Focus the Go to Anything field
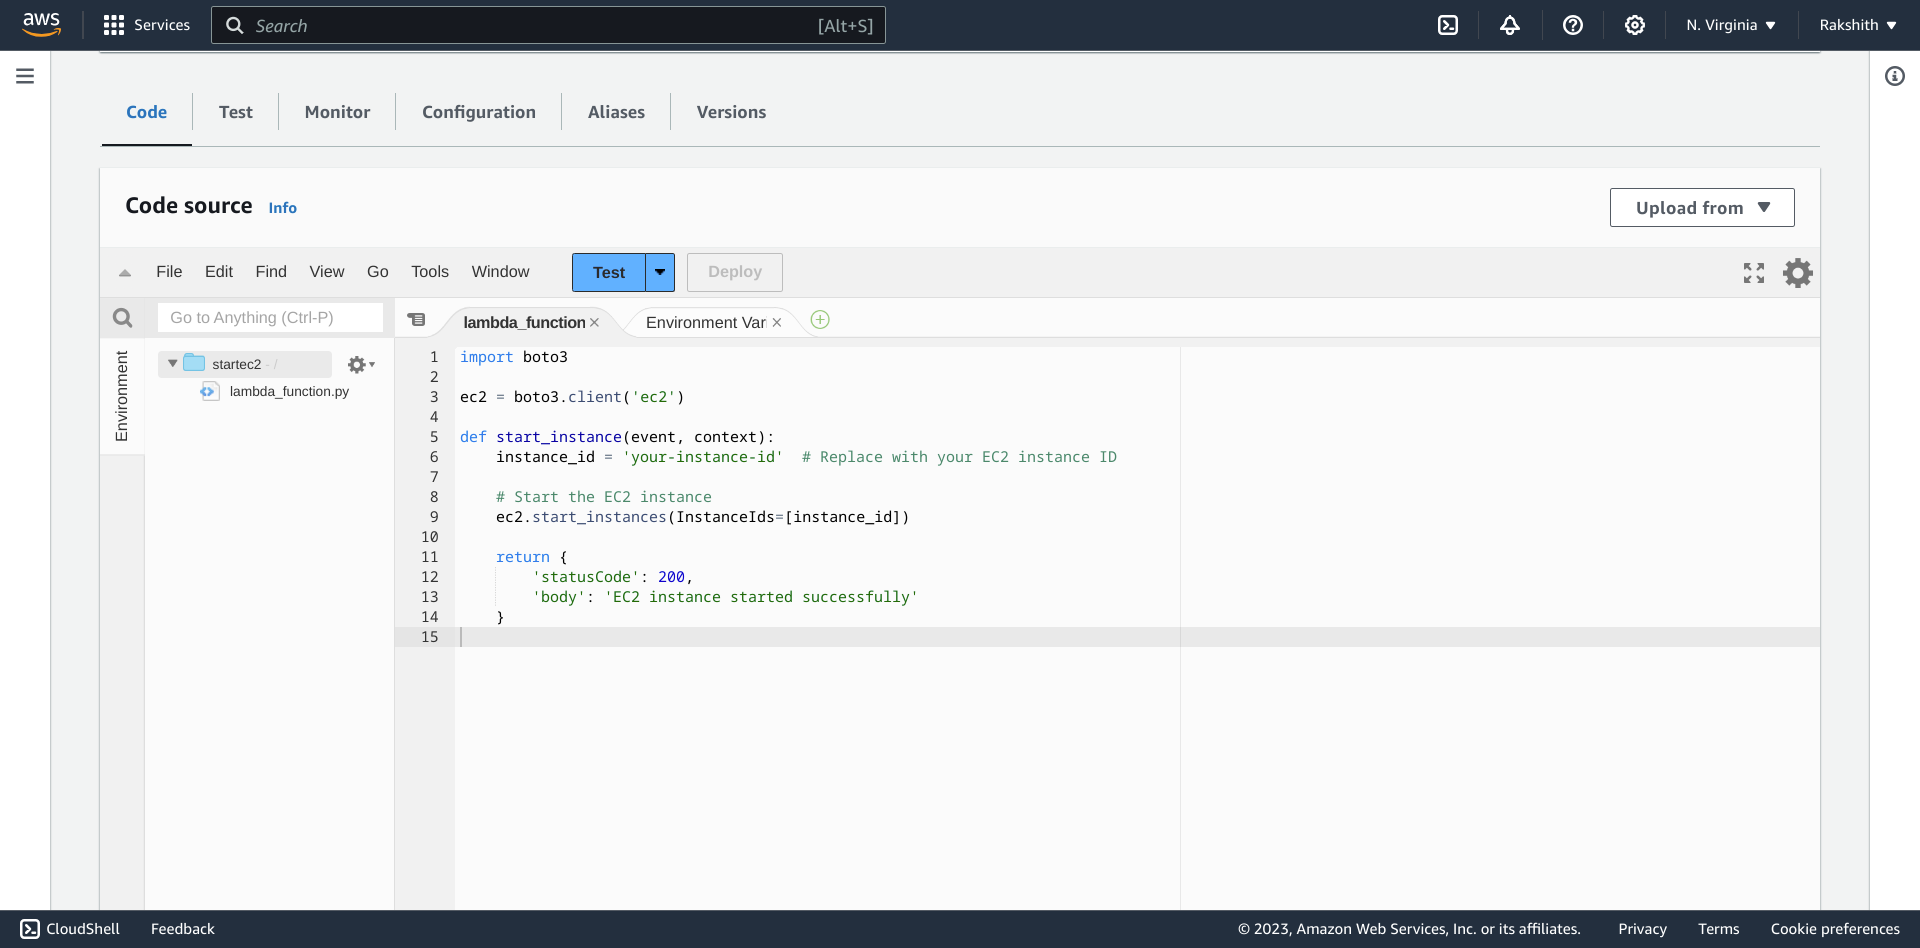The image size is (1920, 948). 270,317
